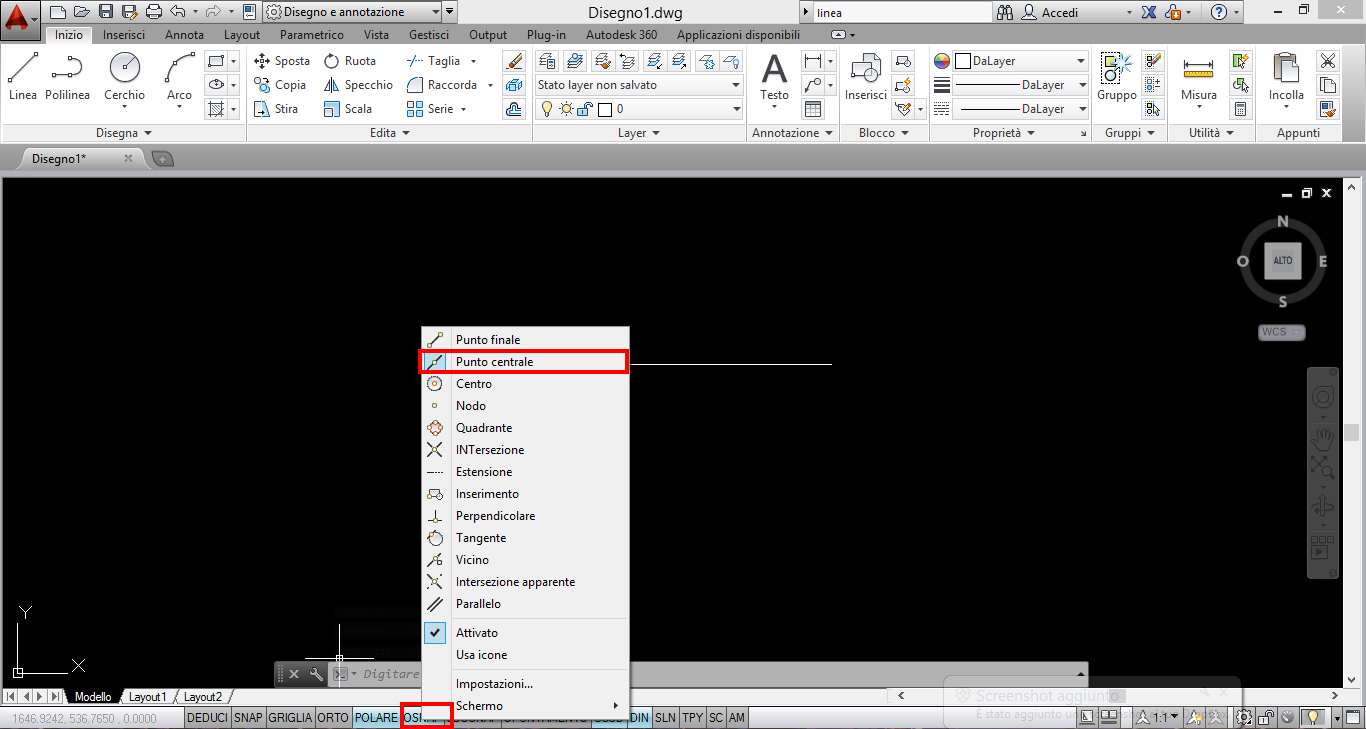The width and height of the screenshot is (1366, 729).
Task: Open Impostazioni... from the context menu
Action: pos(494,684)
